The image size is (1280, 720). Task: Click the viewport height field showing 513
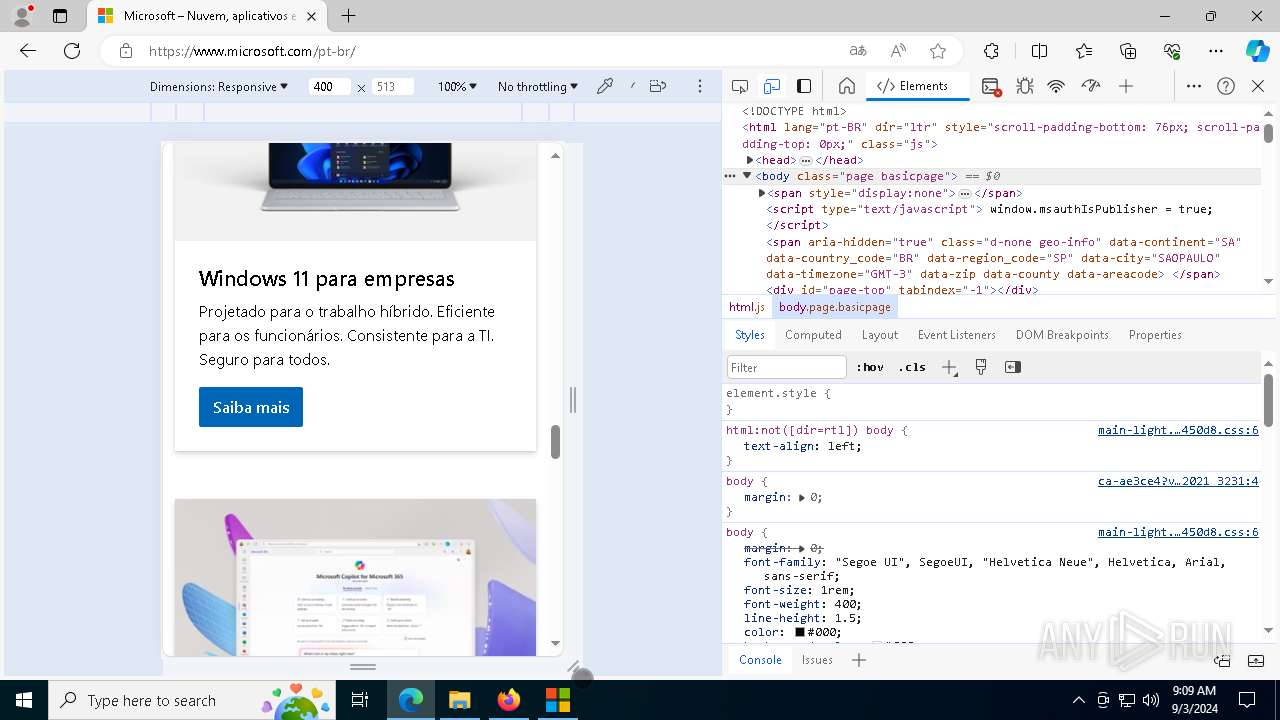click(x=392, y=87)
